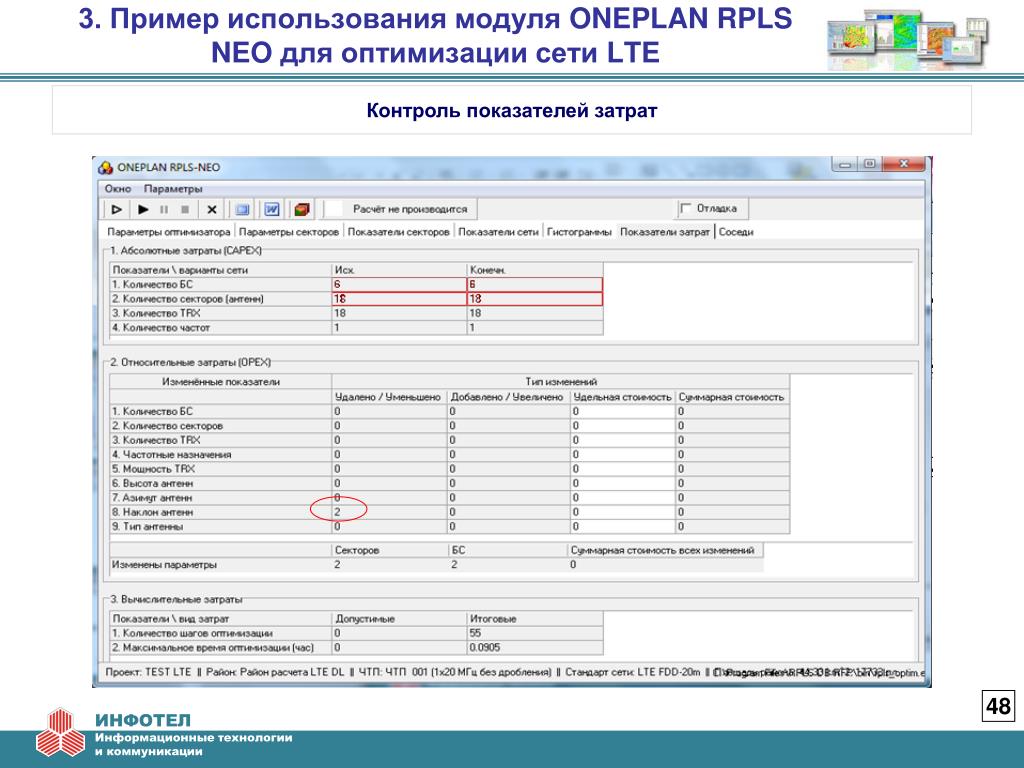Click the Удалено / Уменьшено column header
1024x768 pixels.
point(389,397)
